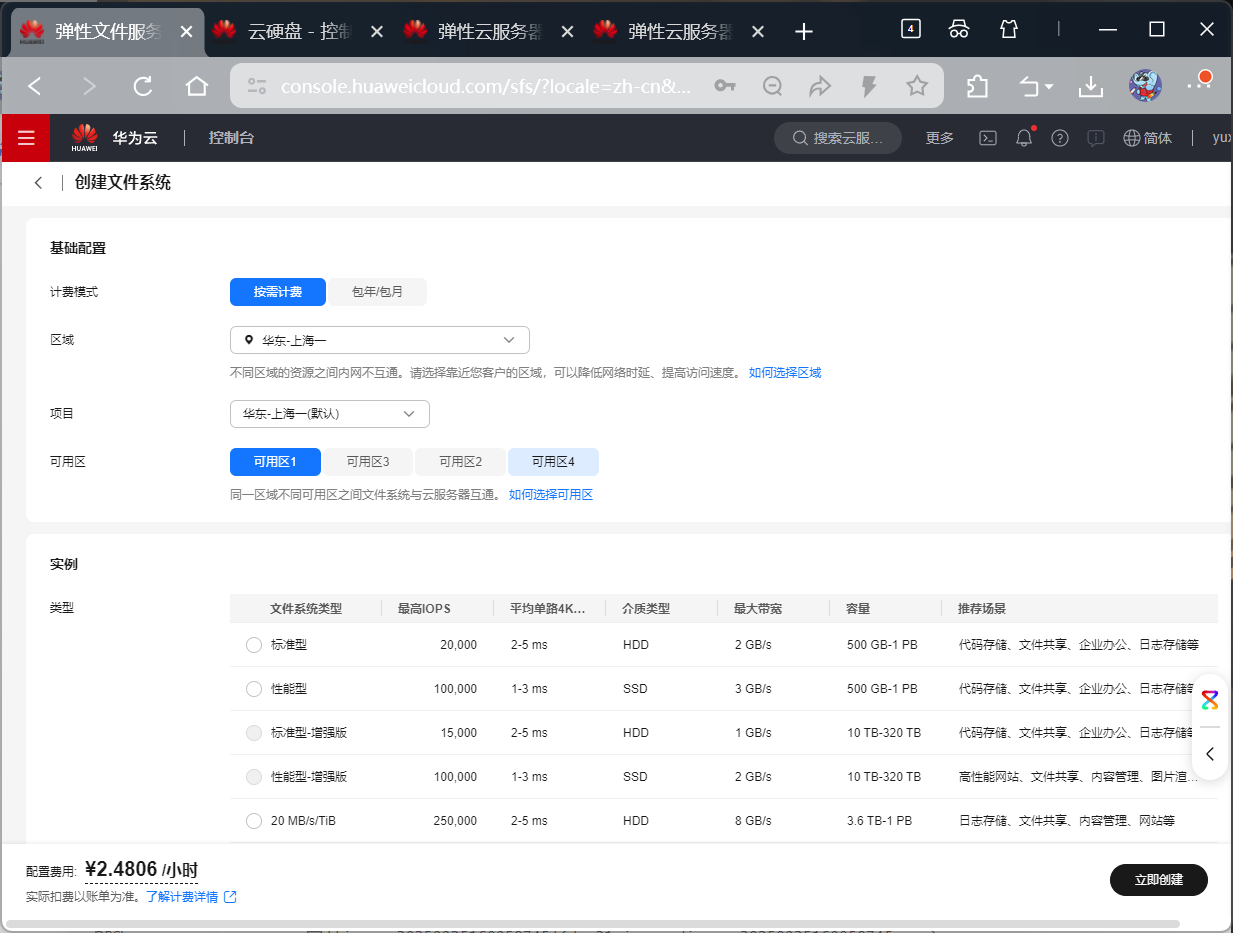The width and height of the screenshot is (1233, 933).
Task: Open site settings icon in address bar
Action: tap(257, 87)
